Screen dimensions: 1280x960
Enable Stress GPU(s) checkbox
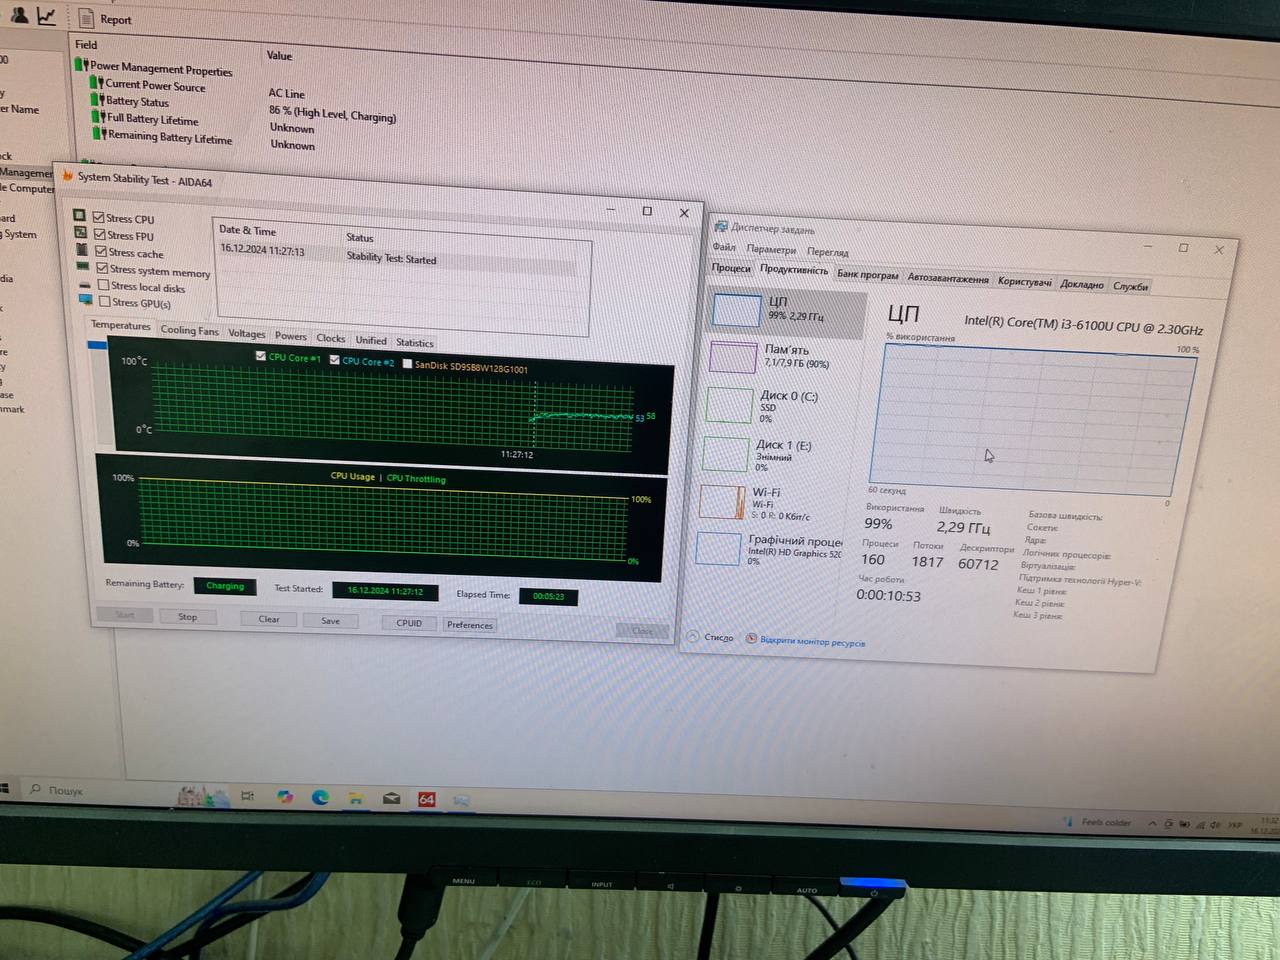[104, 301]
